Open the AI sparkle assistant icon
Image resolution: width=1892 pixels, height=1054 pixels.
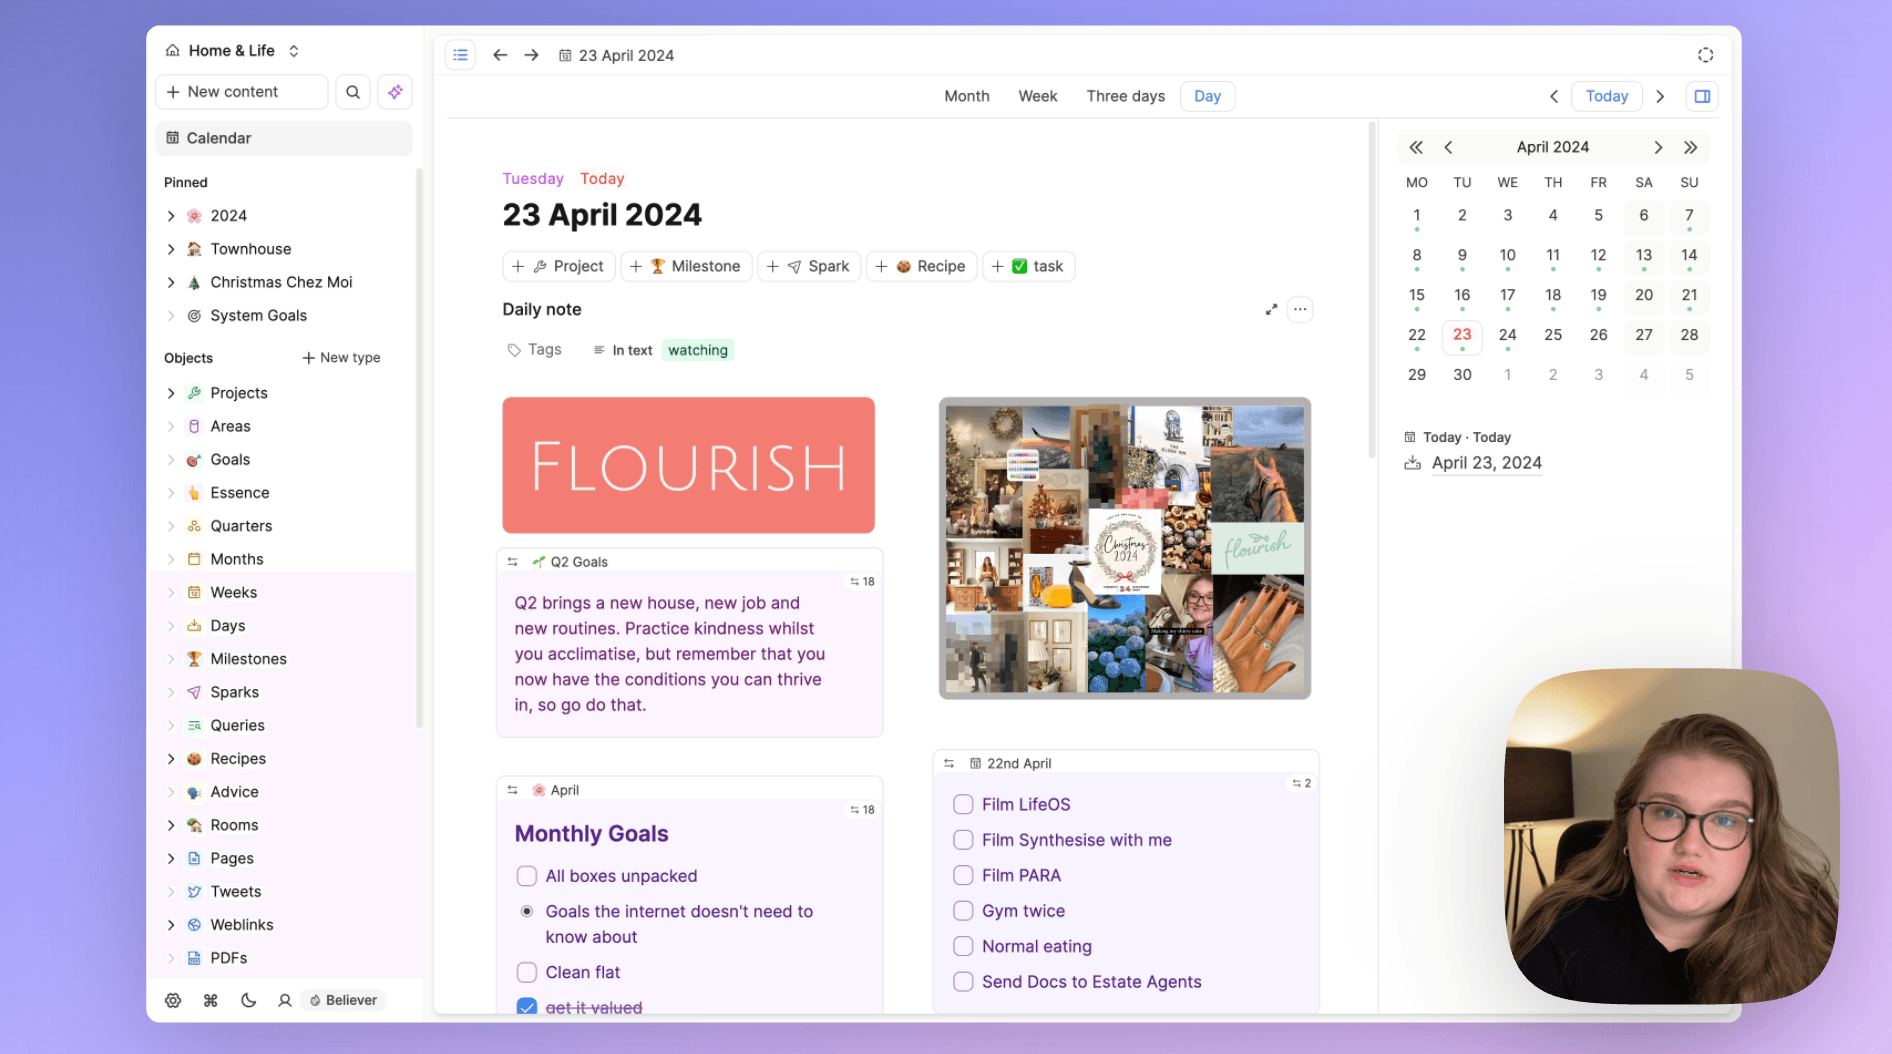coord(396,92)
